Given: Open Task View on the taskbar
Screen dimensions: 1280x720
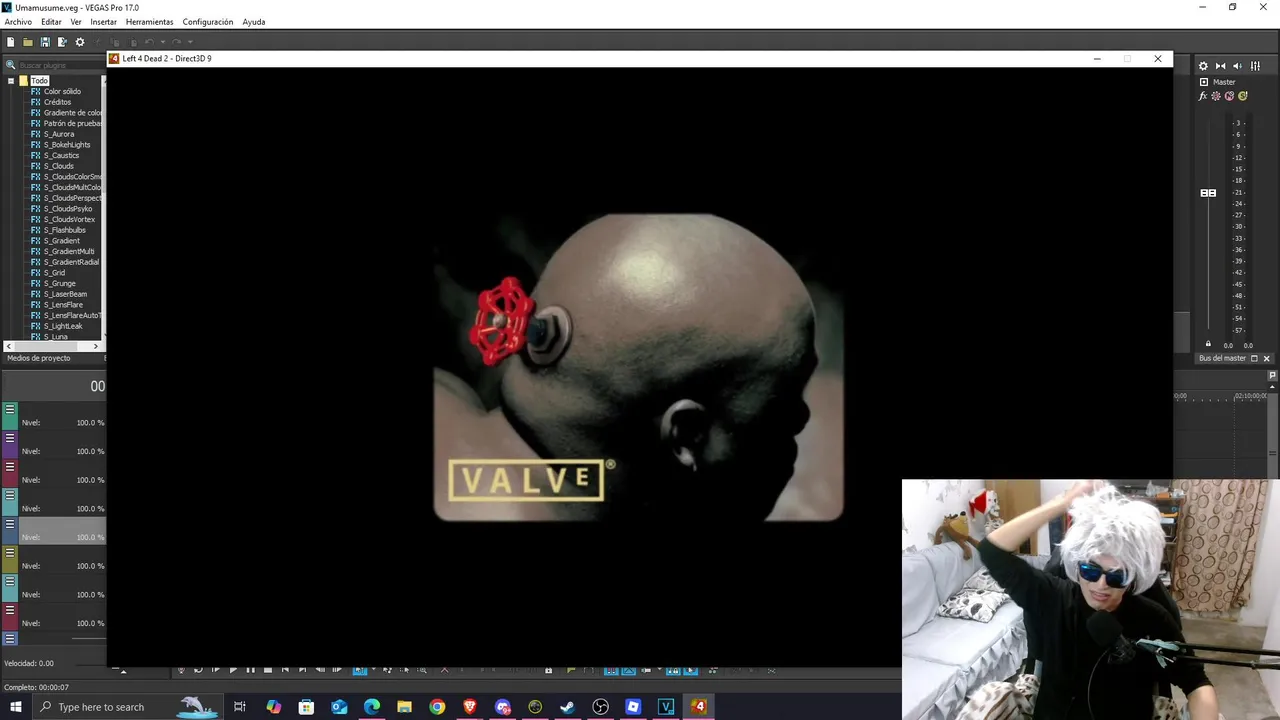Looking at the screenshot, I should pyautogui.click(x=240, y=707).
